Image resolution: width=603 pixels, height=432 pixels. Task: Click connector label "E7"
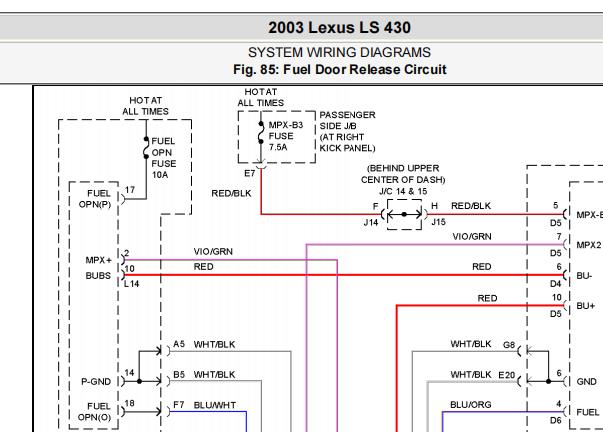pos(250,173)
